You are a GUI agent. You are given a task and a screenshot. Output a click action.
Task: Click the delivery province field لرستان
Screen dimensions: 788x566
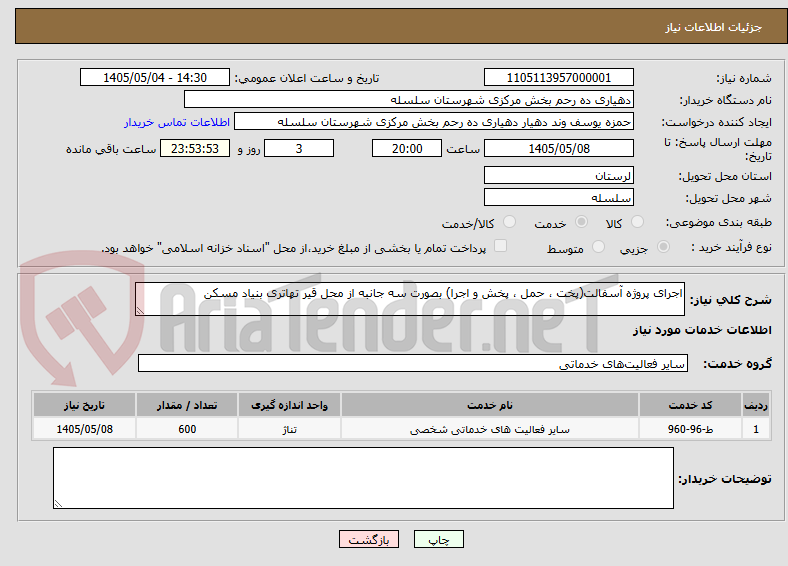point(559,175)
